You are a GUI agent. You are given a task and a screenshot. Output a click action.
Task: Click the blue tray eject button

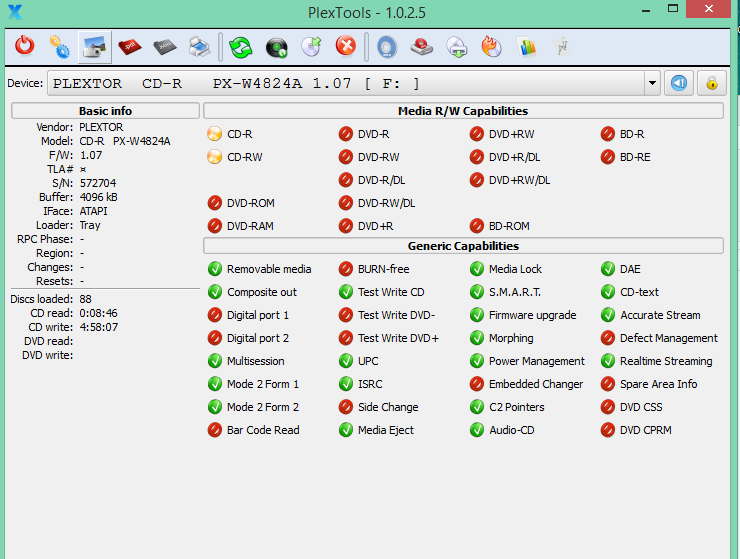679,84
